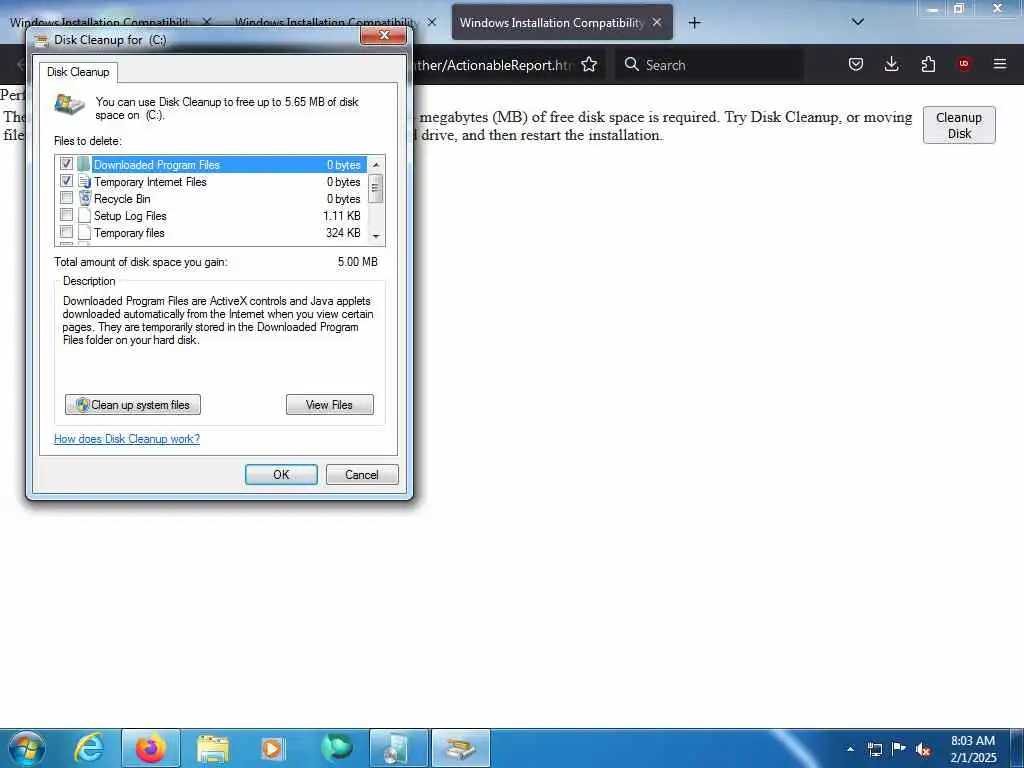Close the second Firefox tab
This screenshot has width=1024, height=768.
432,22
